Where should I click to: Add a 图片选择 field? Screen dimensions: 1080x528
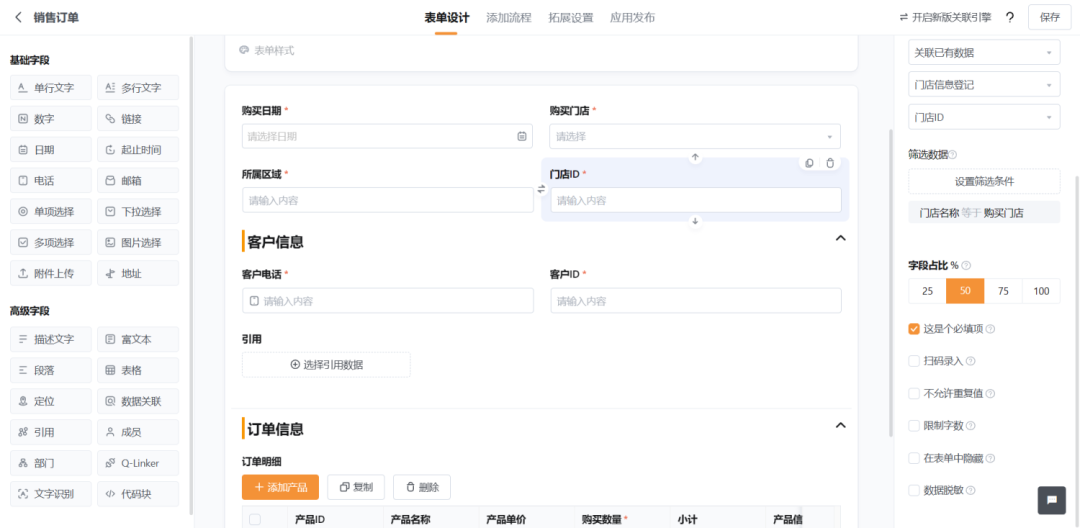[138, 242]
